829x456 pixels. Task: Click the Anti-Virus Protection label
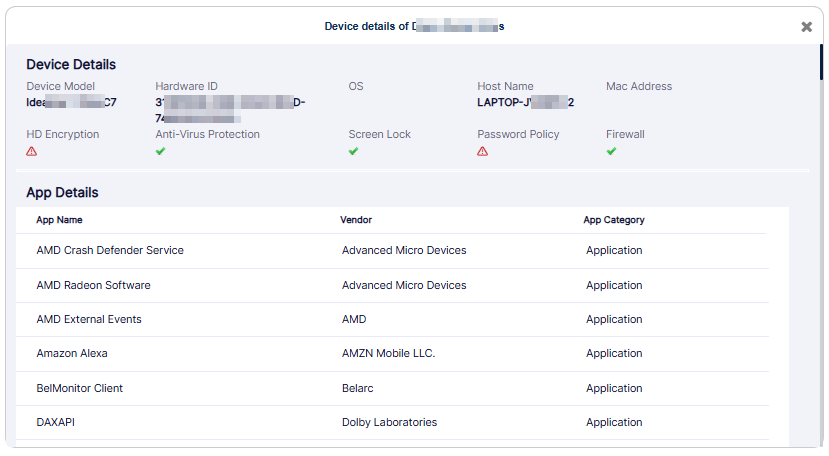pos(207,134)
